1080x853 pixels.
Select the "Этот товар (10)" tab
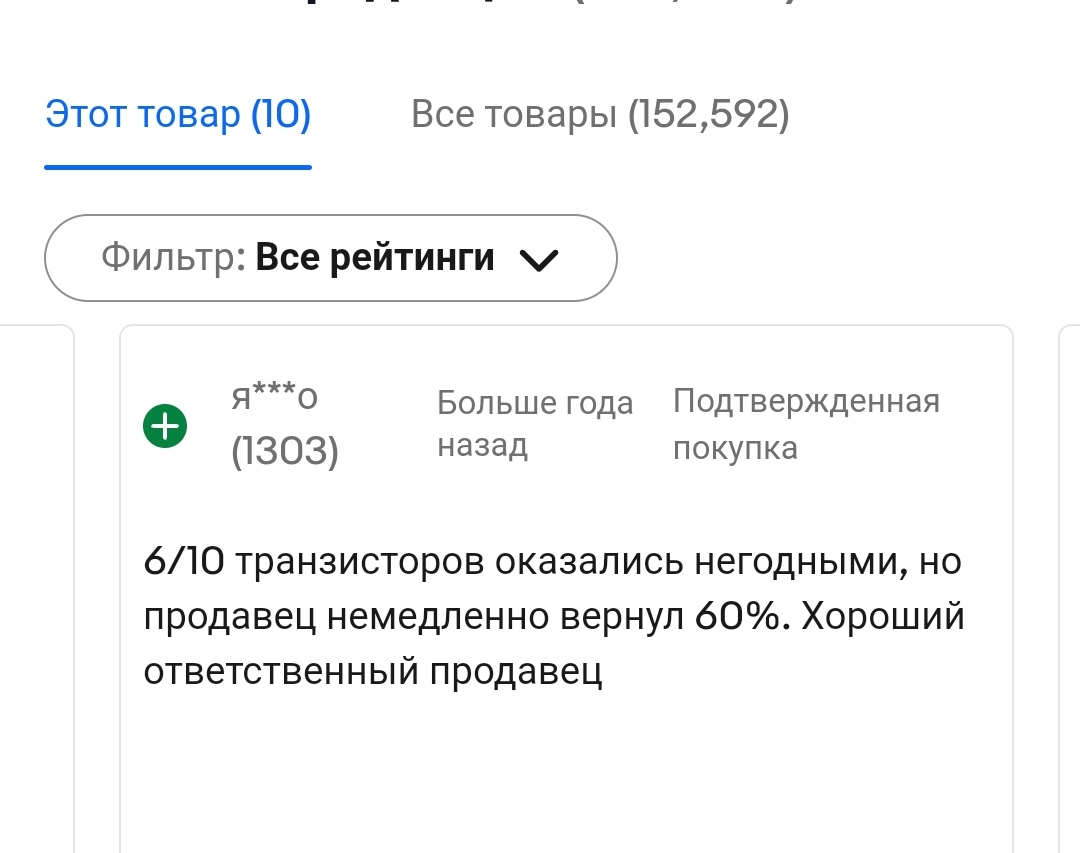pos(178,116)
